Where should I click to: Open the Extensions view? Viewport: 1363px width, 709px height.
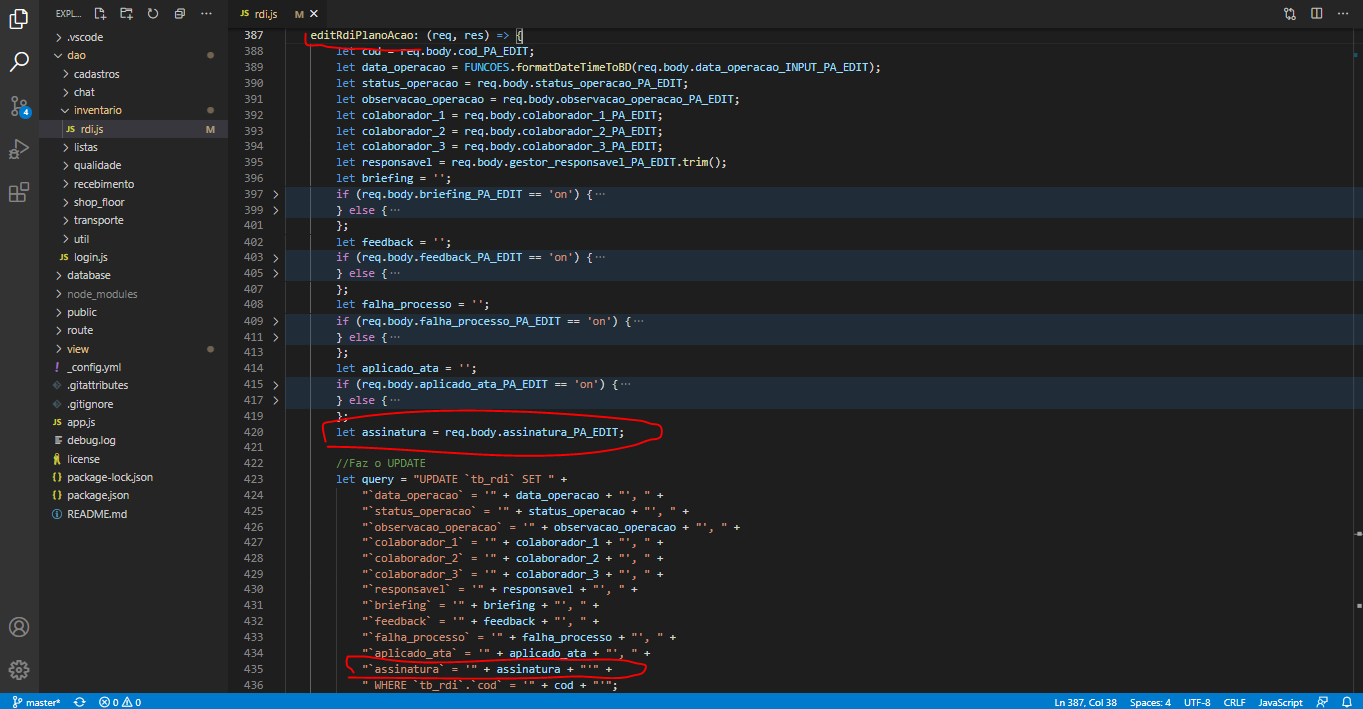point(19,193)
